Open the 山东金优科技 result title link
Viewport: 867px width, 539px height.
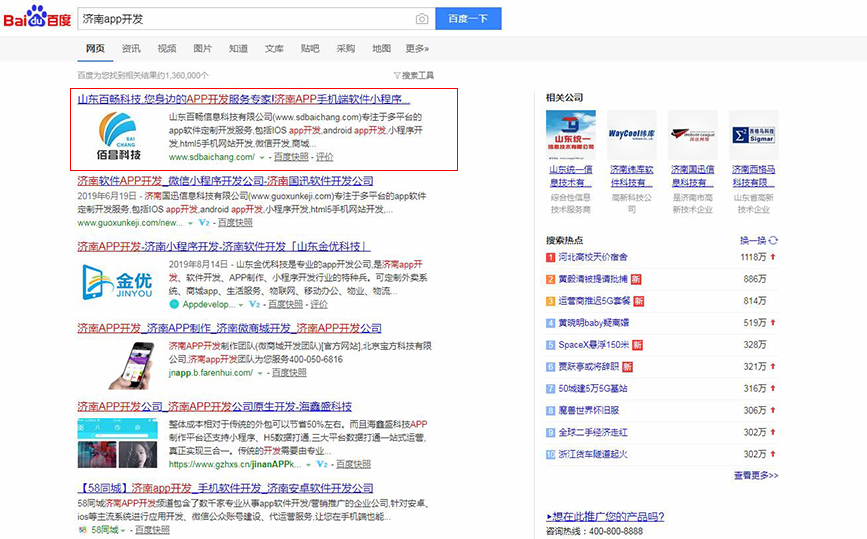pyautogui.click(x=224, y=247)
